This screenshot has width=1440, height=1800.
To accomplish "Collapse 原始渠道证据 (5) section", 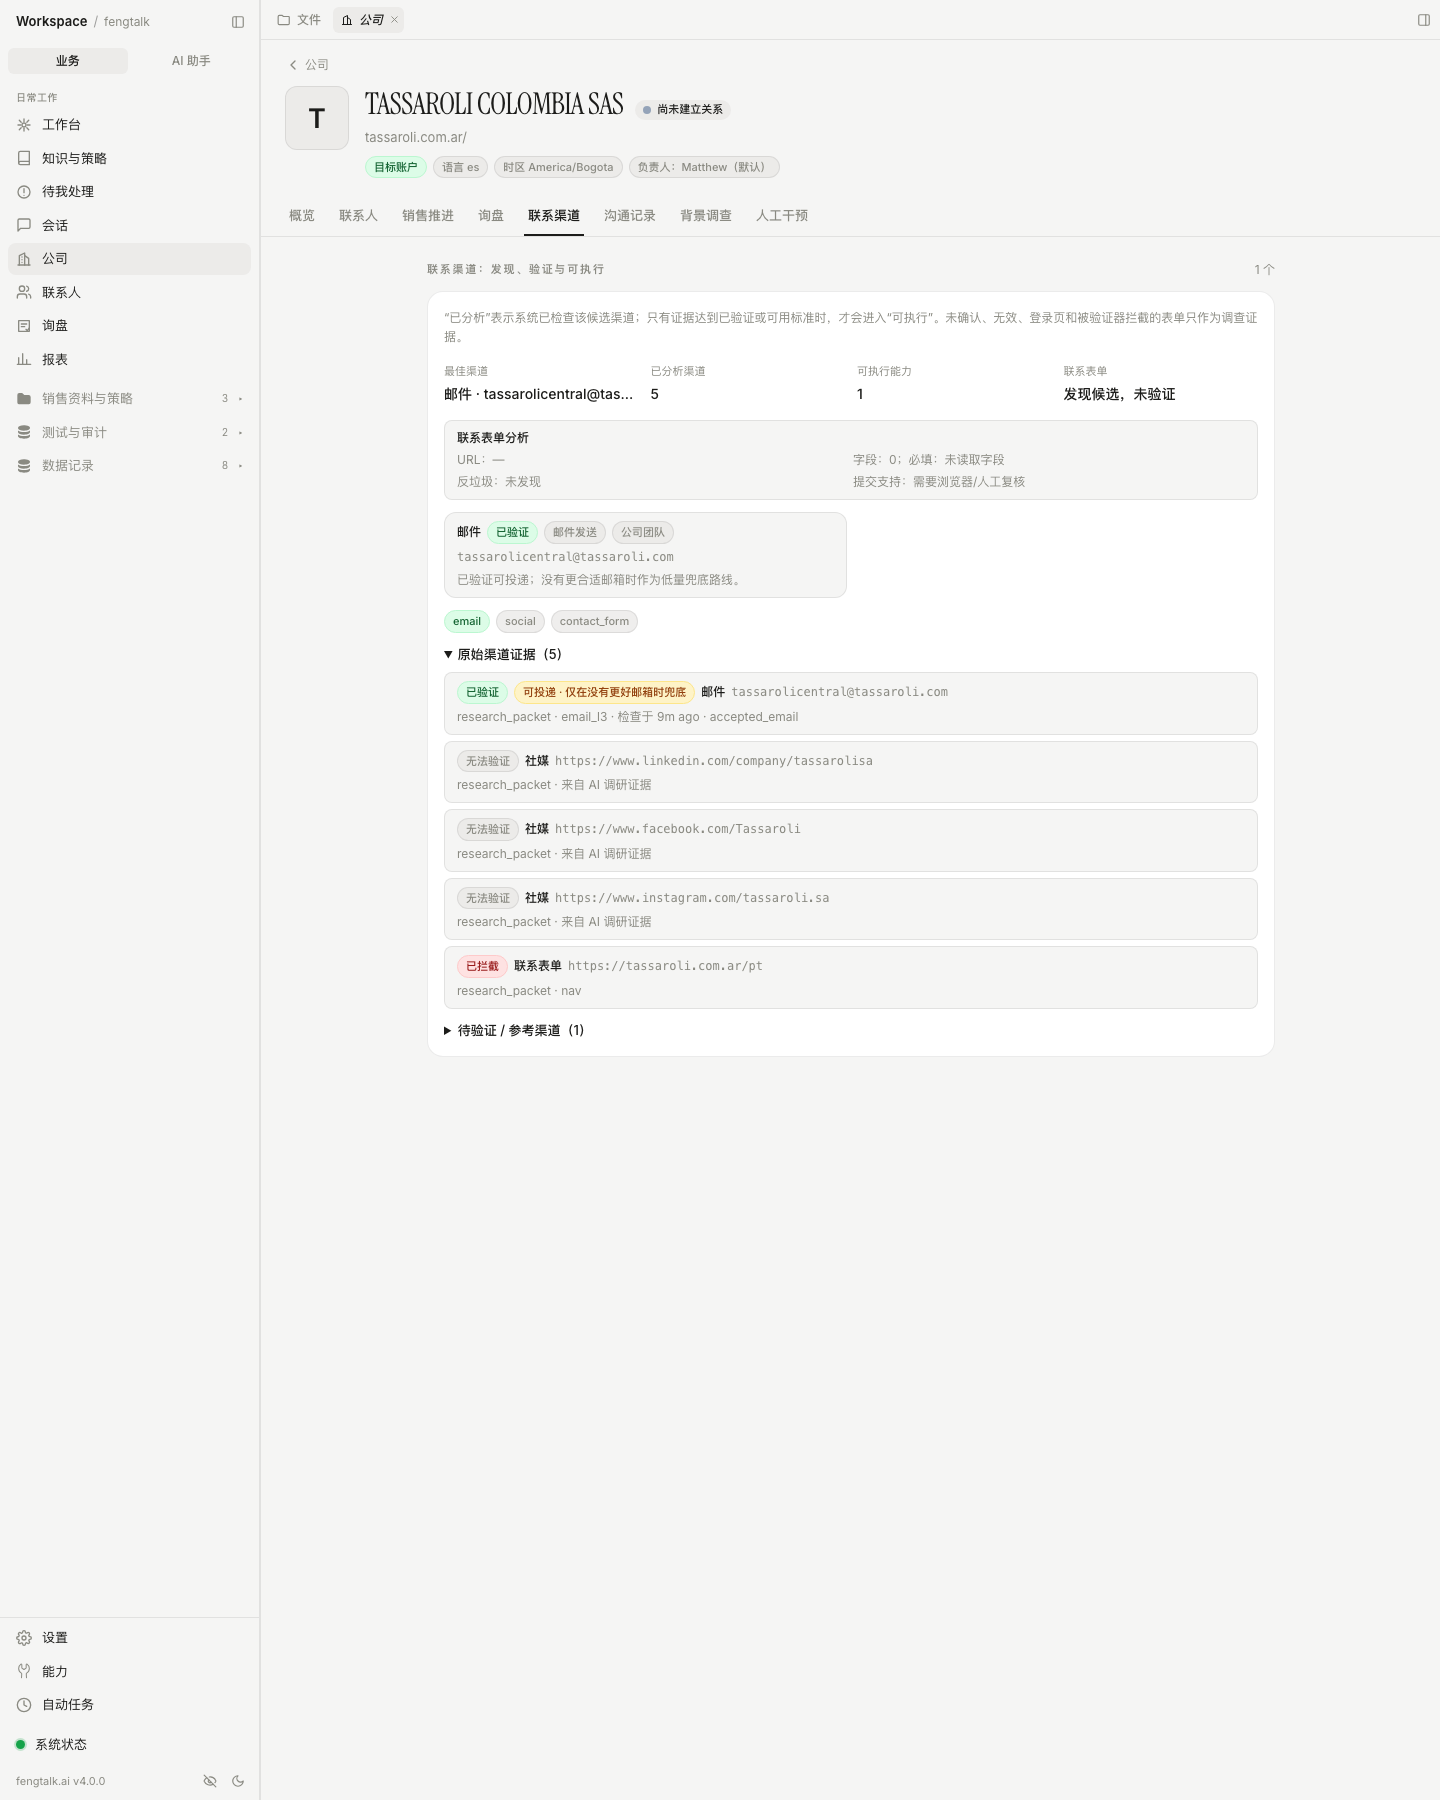I will point(503,655).
